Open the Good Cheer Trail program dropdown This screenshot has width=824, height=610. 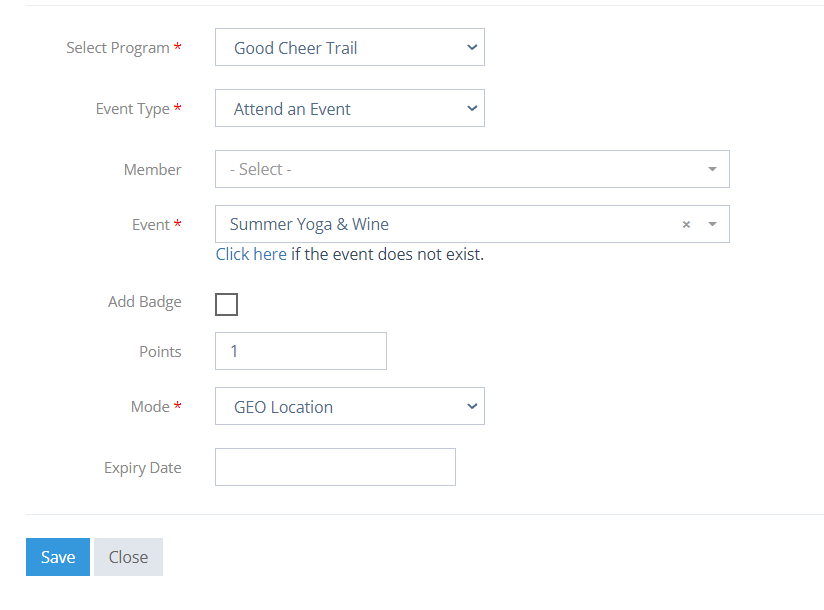point(349,47)
